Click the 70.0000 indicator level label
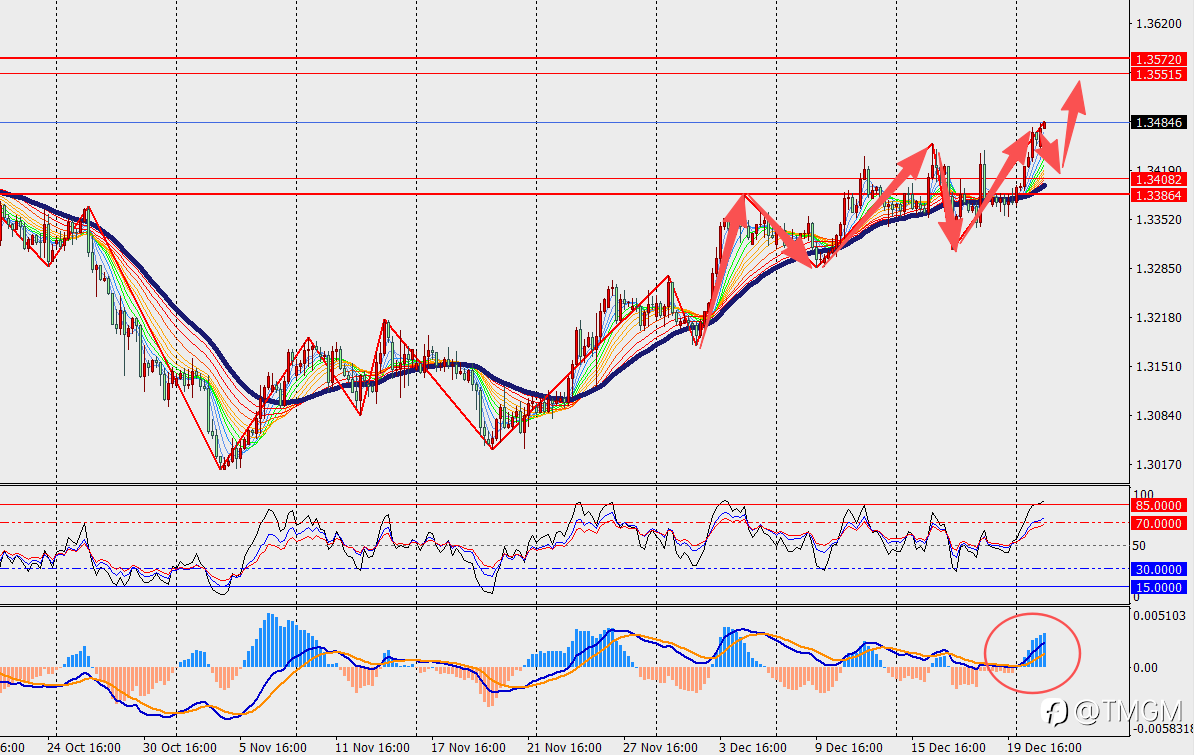Viewport: 1195px width, 755px height. [1158, 523]
